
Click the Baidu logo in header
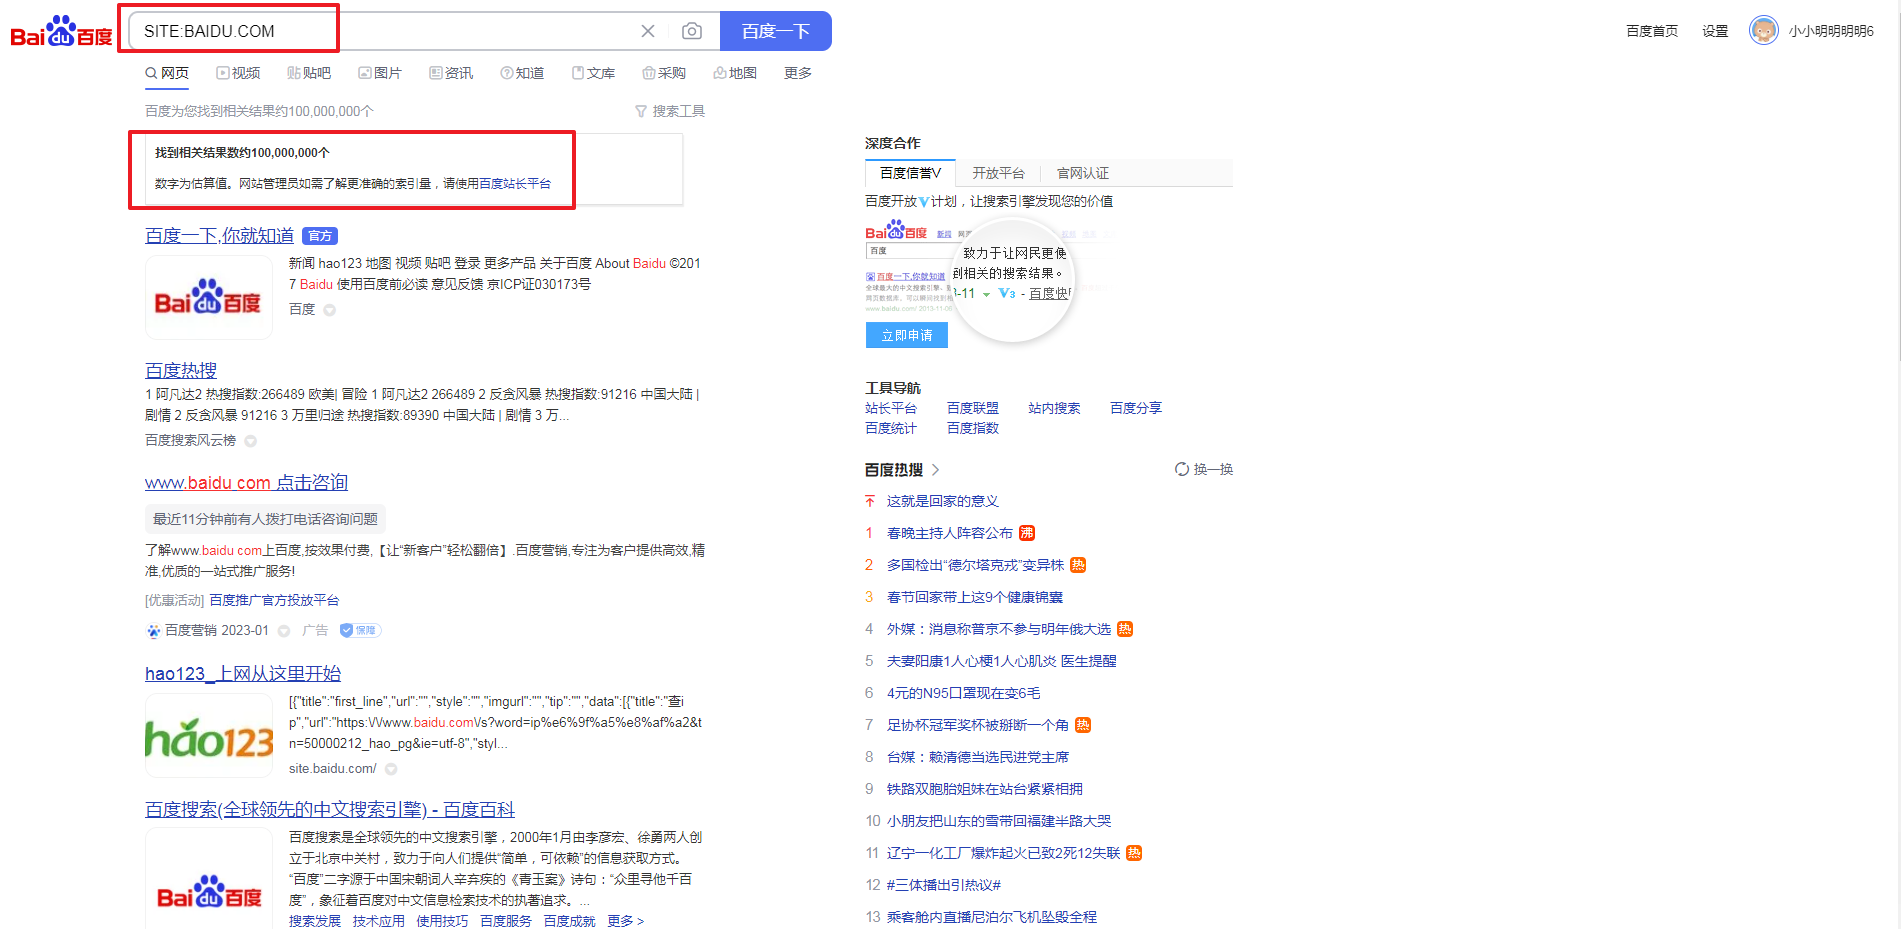pyautogui.click(x=61, y=31)
